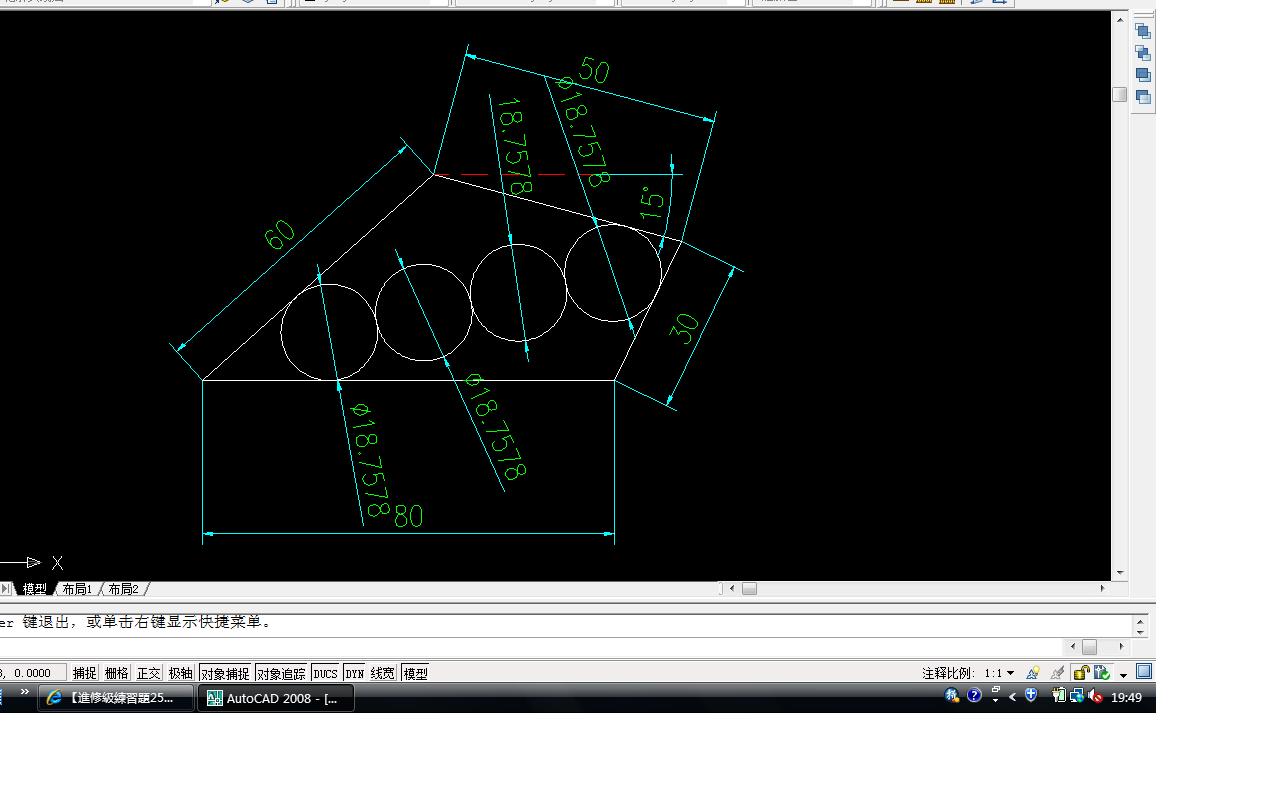Click command line horizontal scroll left arrow
Screen dimensions: 1280x800
[x=1073, y=647]
